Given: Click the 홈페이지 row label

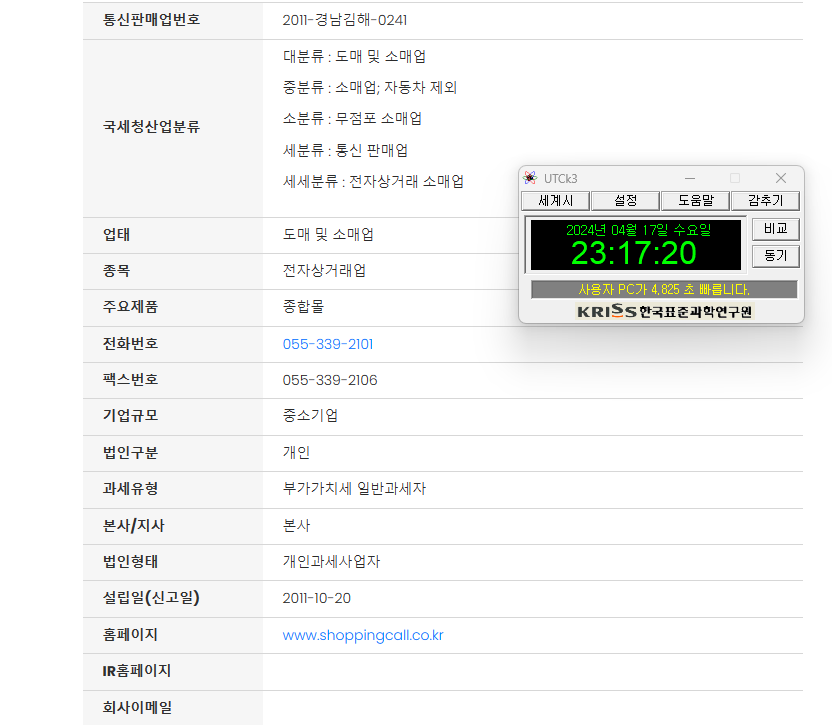Looking at the screenshot, I should [x=131, y=635].
